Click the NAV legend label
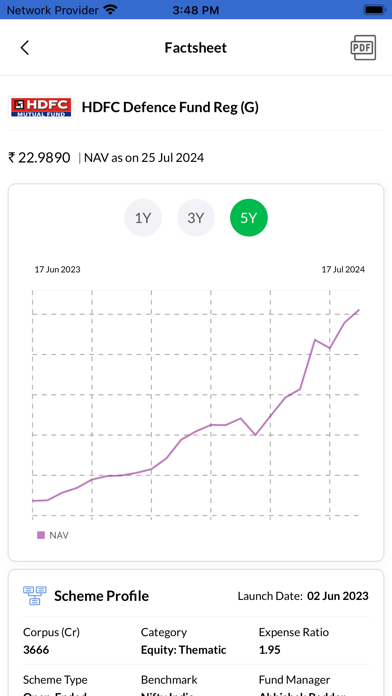The width and height of the screenshot is (392, 696). click(59, 535)
